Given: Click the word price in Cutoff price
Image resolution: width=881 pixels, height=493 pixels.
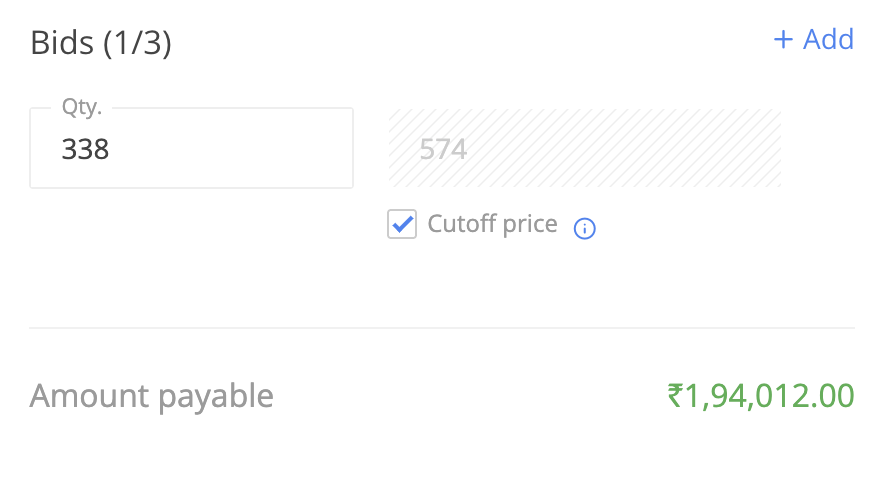Looking at the screenshot, I should 530,225.
